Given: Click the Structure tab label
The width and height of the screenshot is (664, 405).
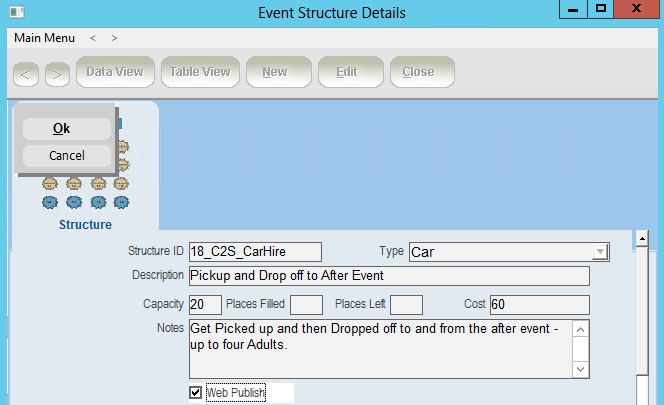Looking at the screenshot, I should (x=86, y=225).
